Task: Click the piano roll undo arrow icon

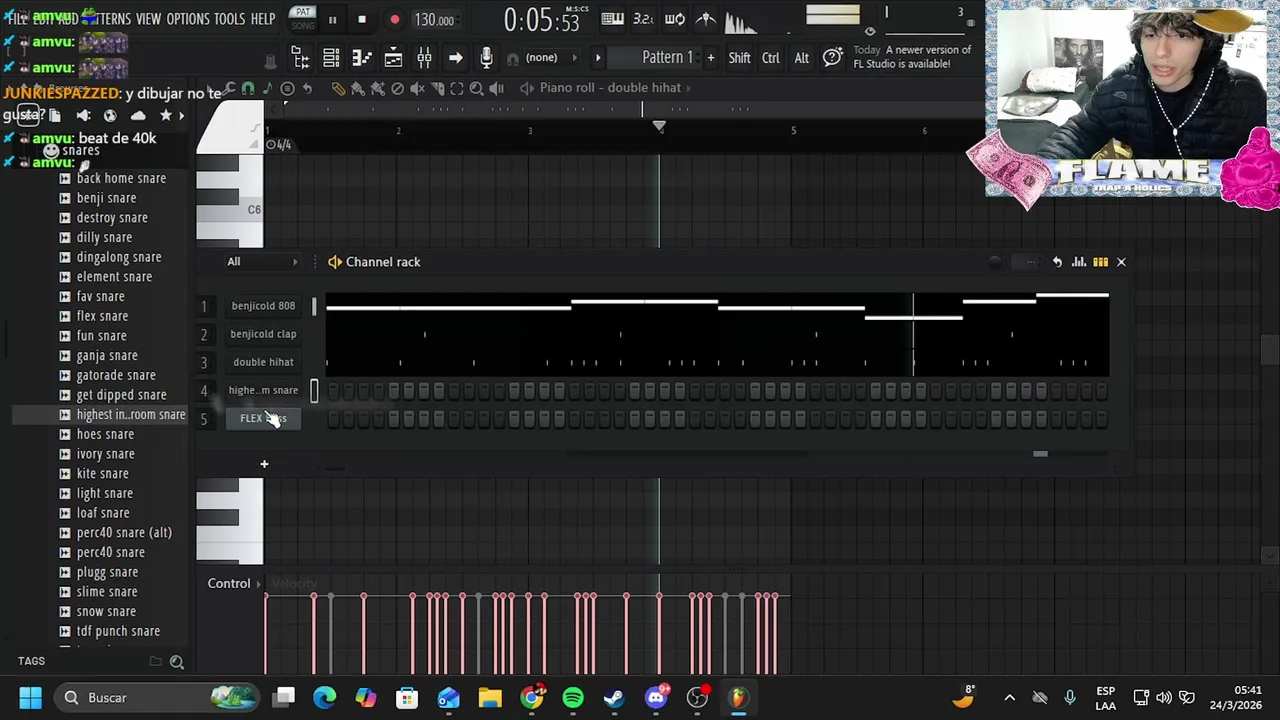Action: click(x=307, y=88)
